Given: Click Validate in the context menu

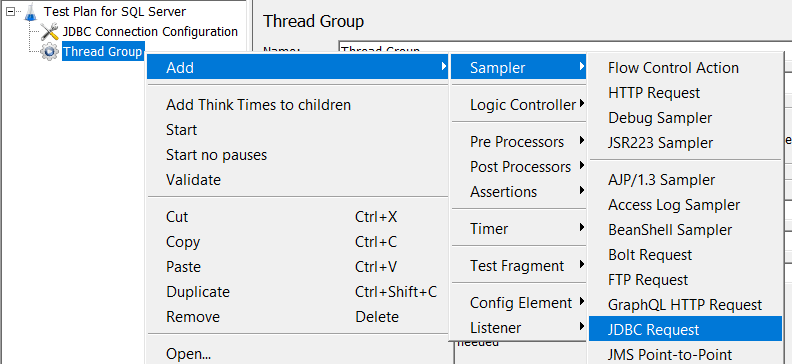Looking at the screenshot, I should tap(298, 180).
